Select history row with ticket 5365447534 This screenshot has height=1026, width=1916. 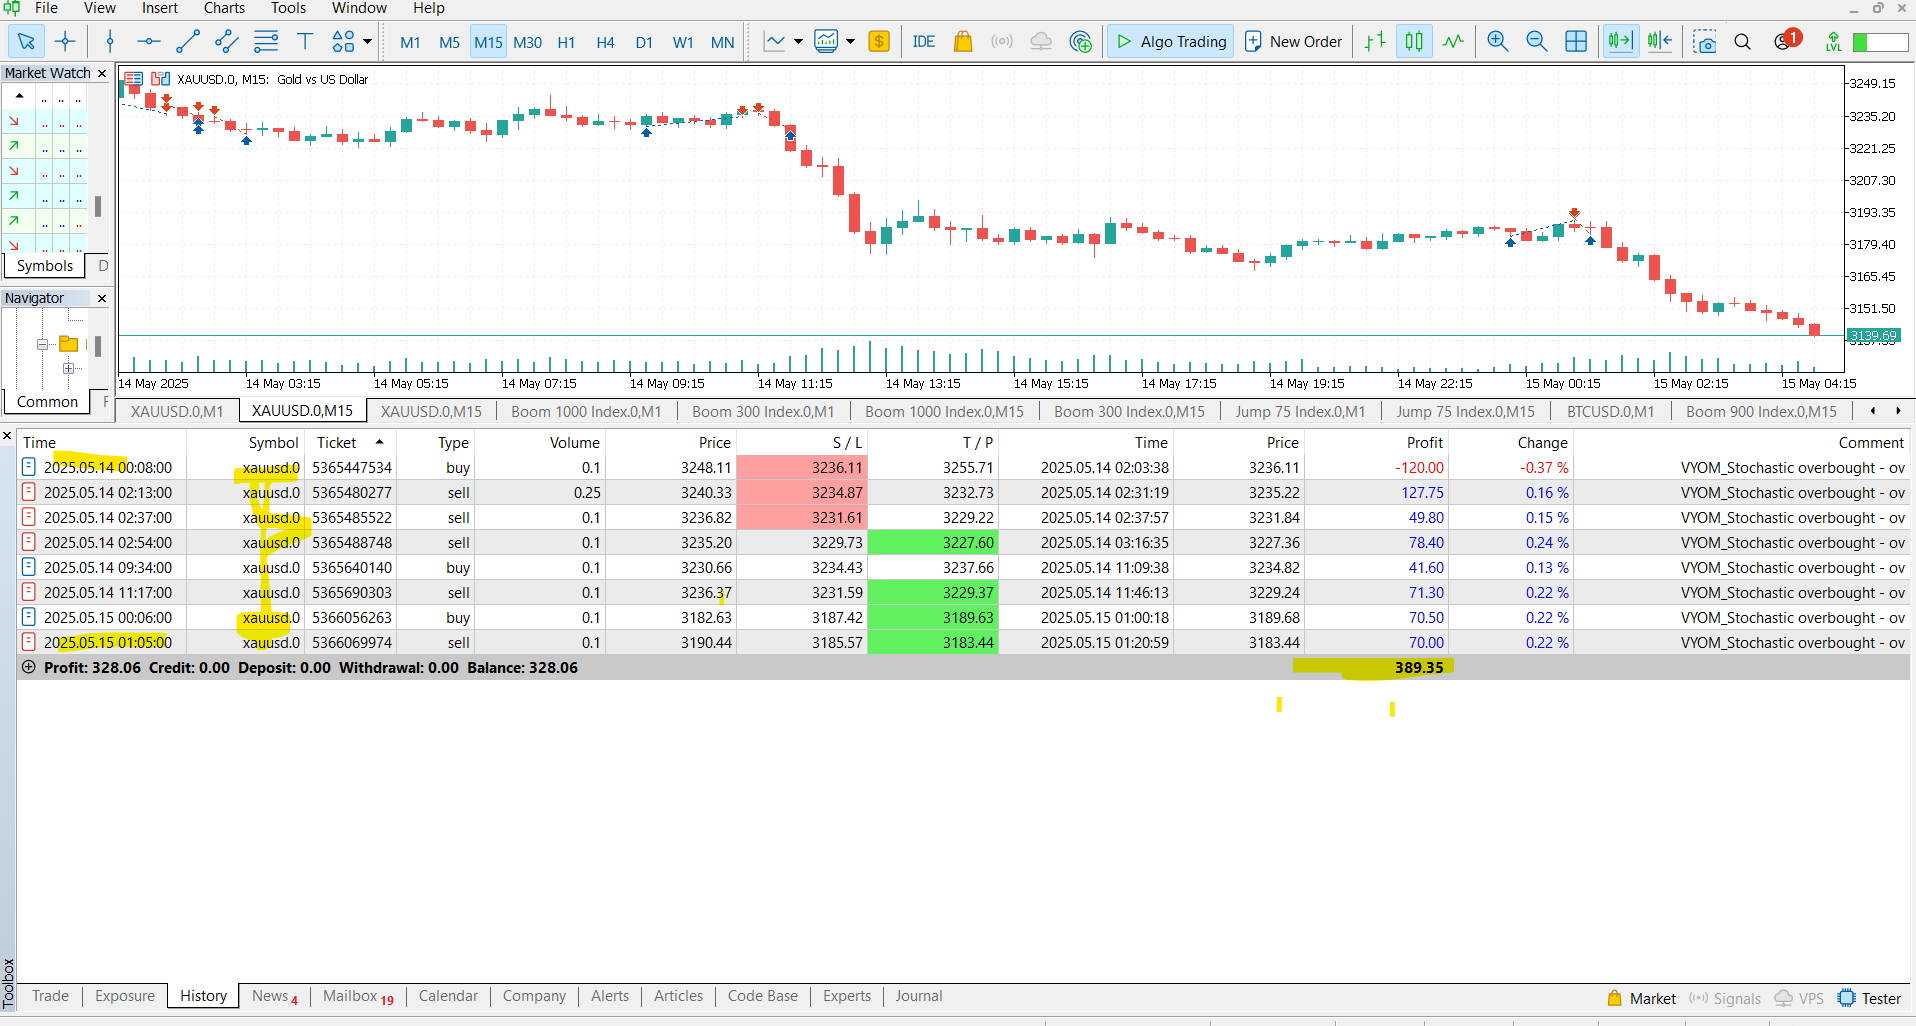point(963,467)
